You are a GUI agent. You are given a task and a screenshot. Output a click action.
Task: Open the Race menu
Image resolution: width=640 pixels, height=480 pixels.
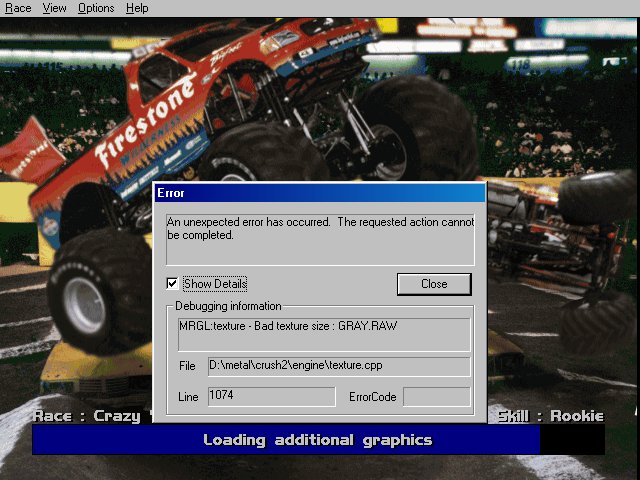click(x=18, y=8)
